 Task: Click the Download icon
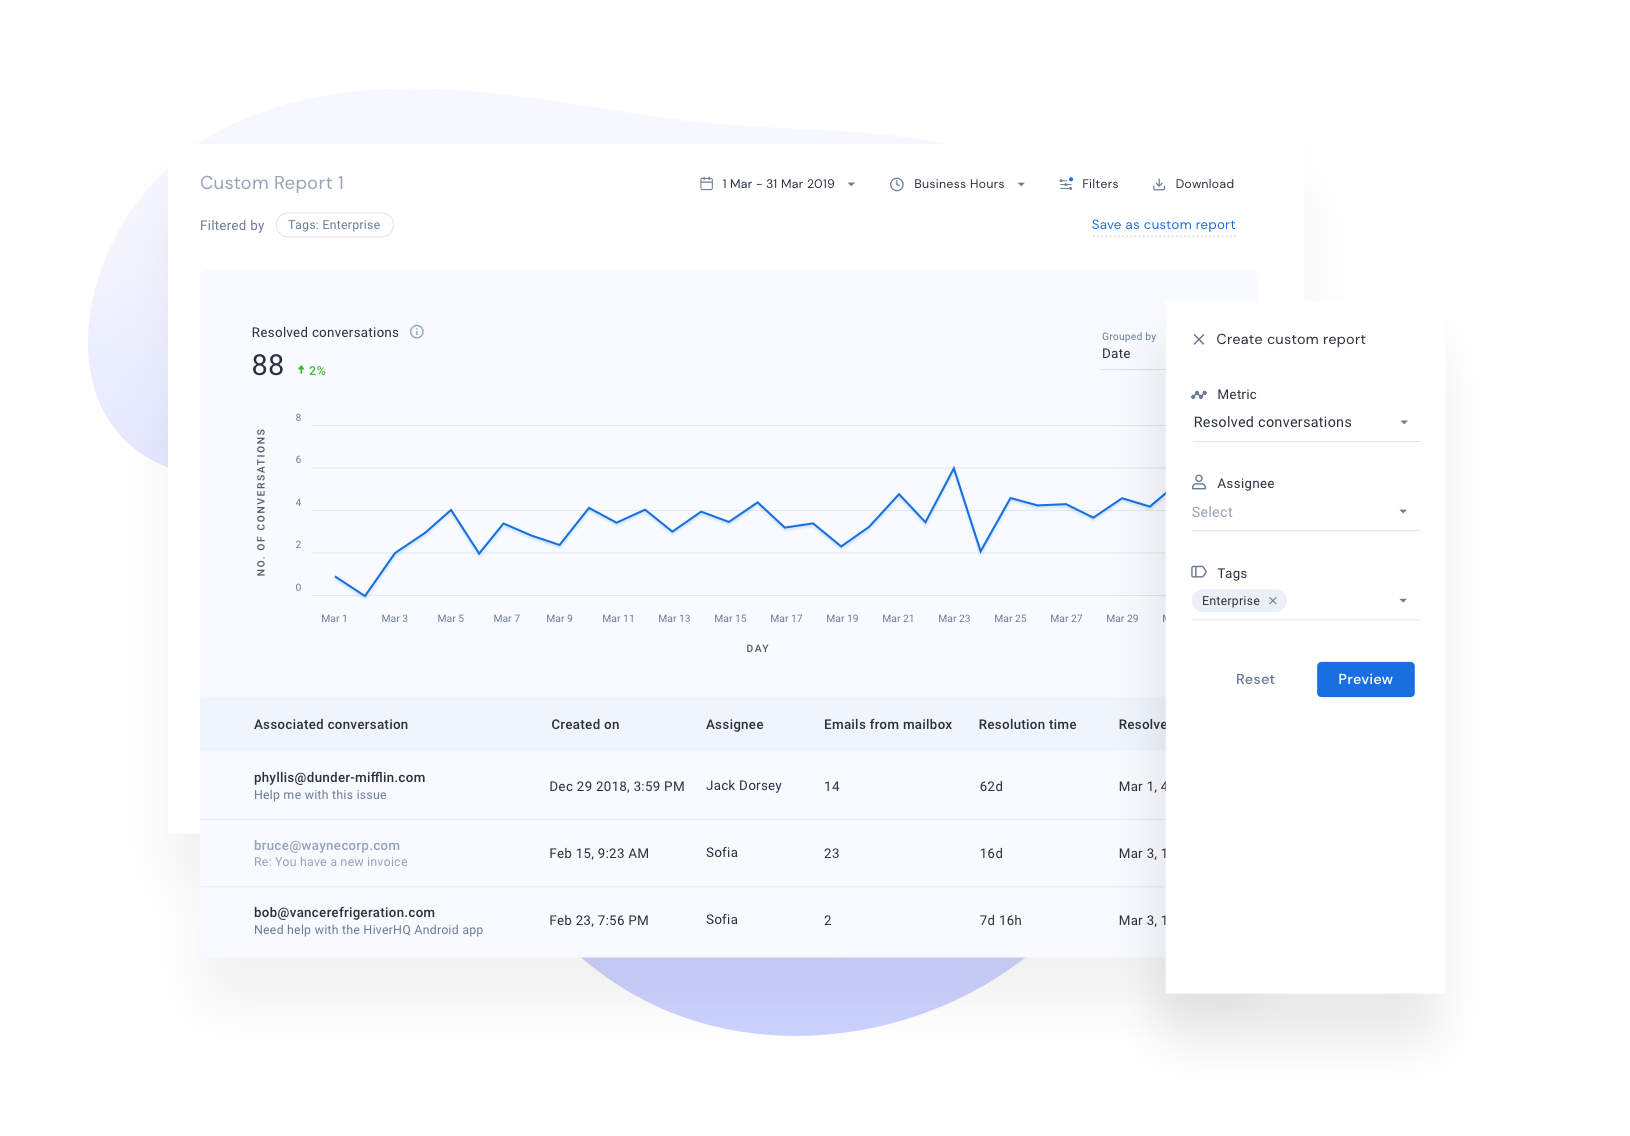1159,184
